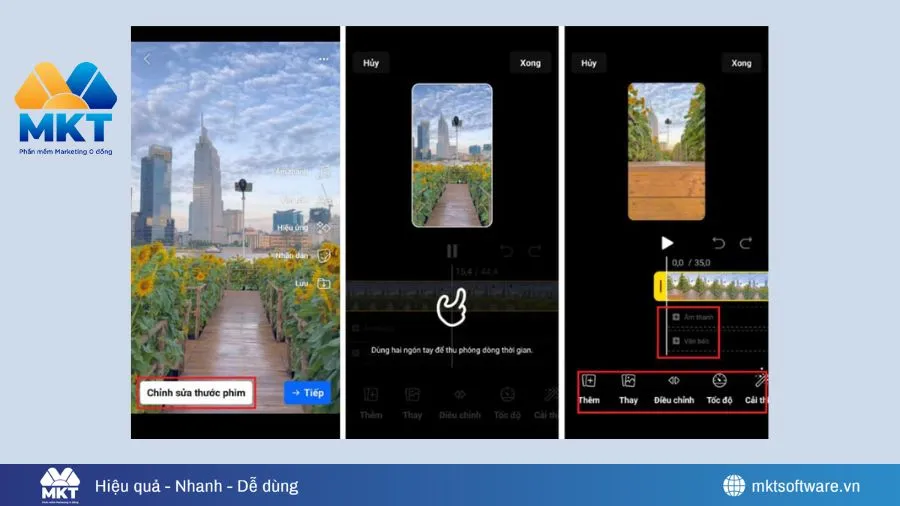This screenshot has height=506, width=900.
Task: Tap undo next to the play button
Action: point(718,243)
